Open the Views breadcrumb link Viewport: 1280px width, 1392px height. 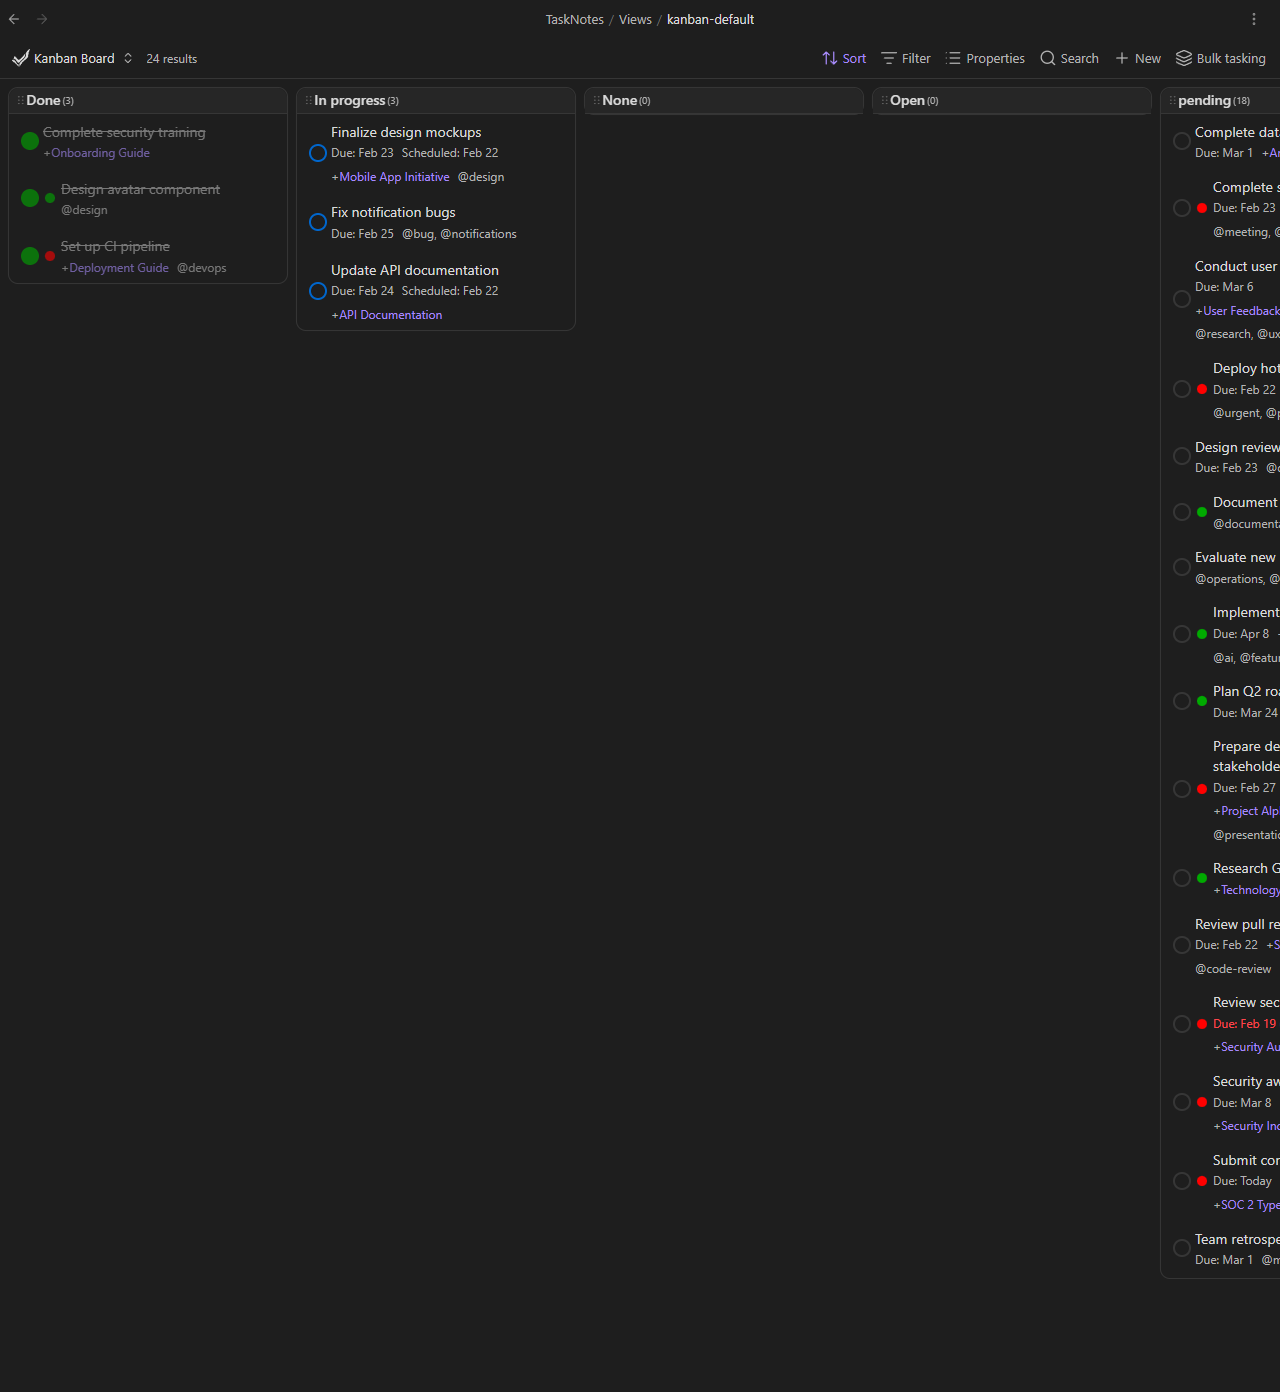click(x=635, y=19)
